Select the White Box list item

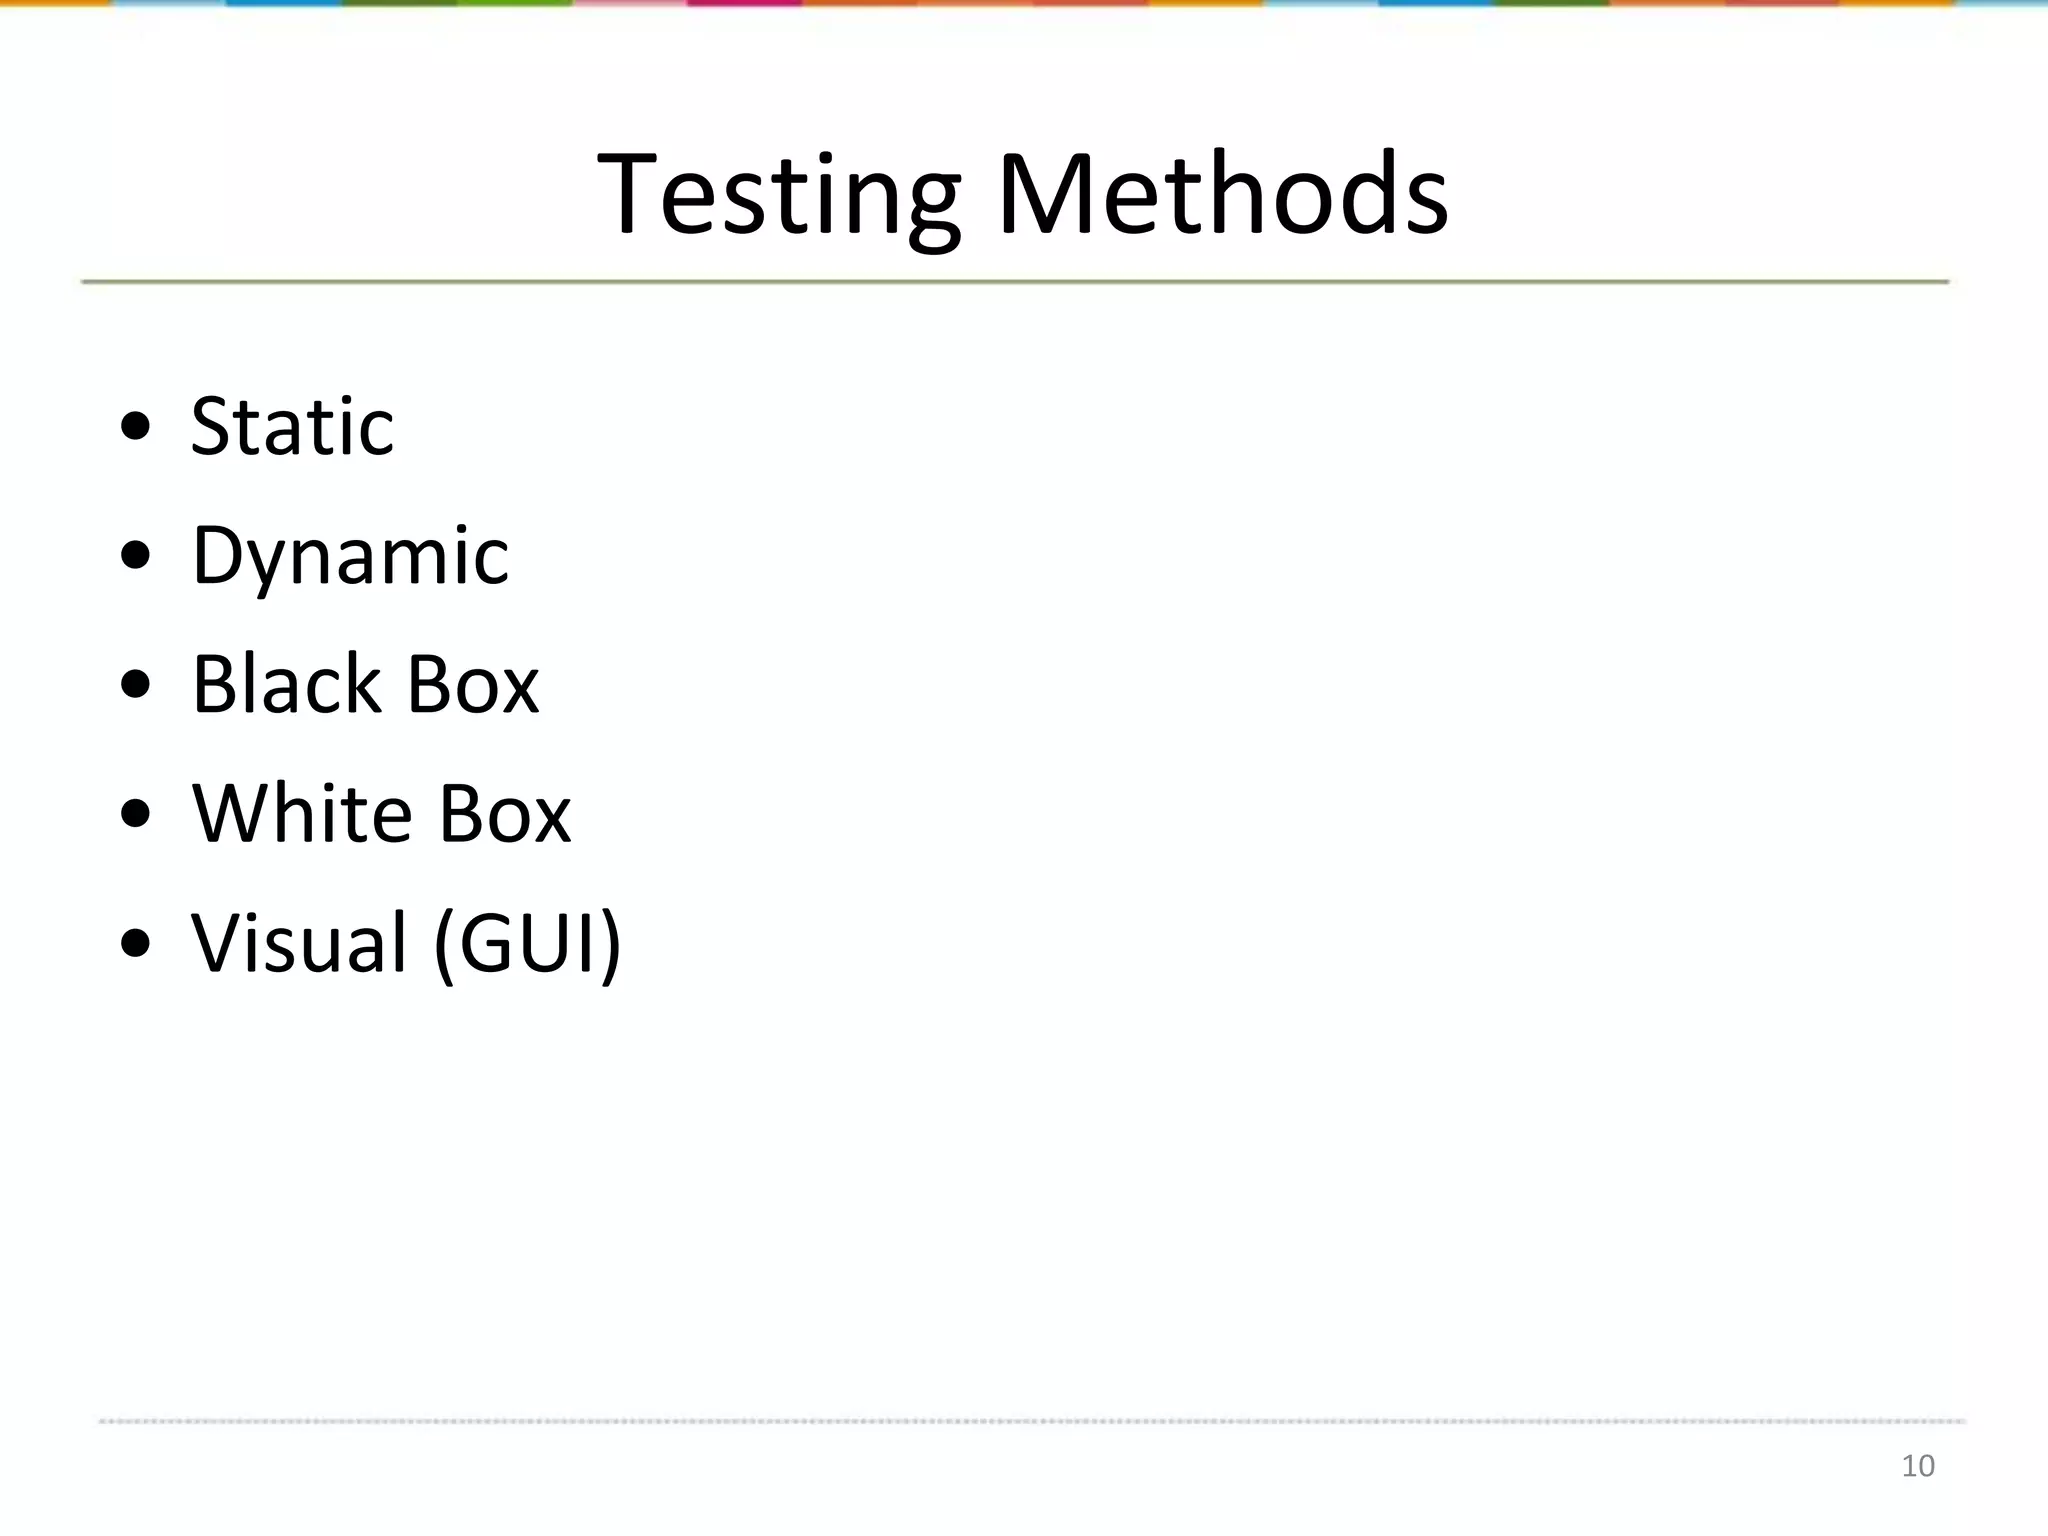click(x=381, y=814)
